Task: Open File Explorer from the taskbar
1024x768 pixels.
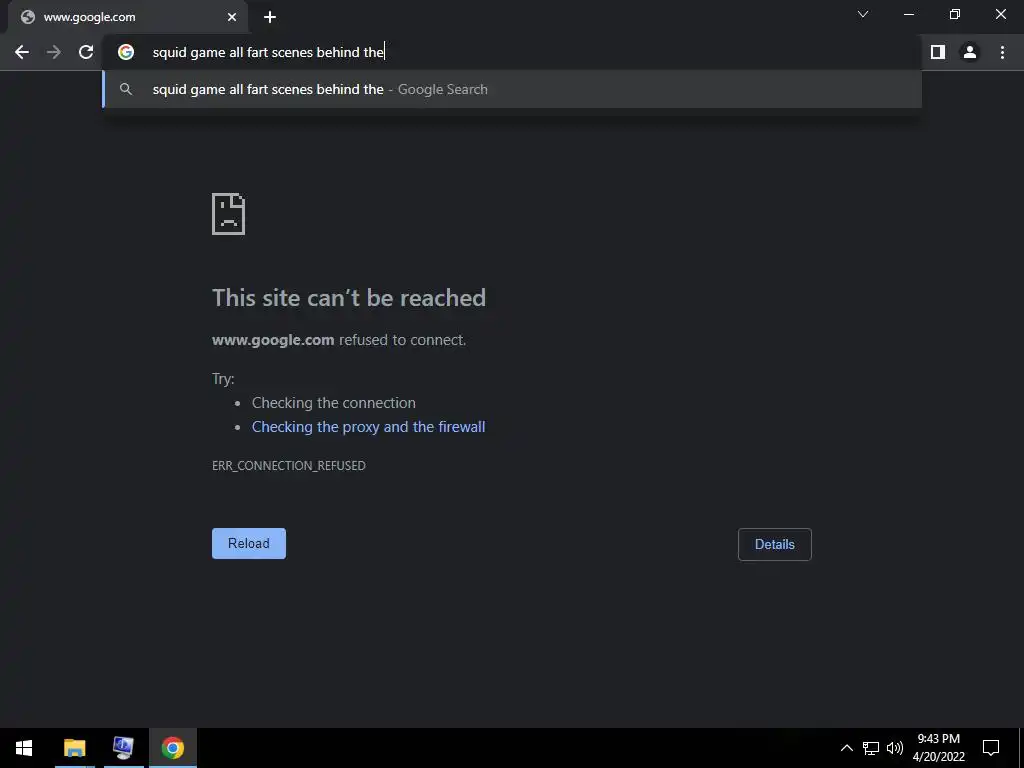Action: click(x=74, y=748)
